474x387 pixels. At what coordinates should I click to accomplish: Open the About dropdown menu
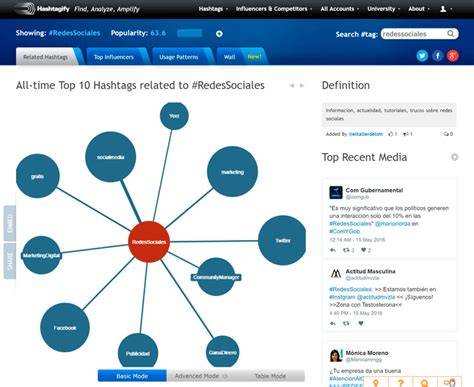click(419, 9)
